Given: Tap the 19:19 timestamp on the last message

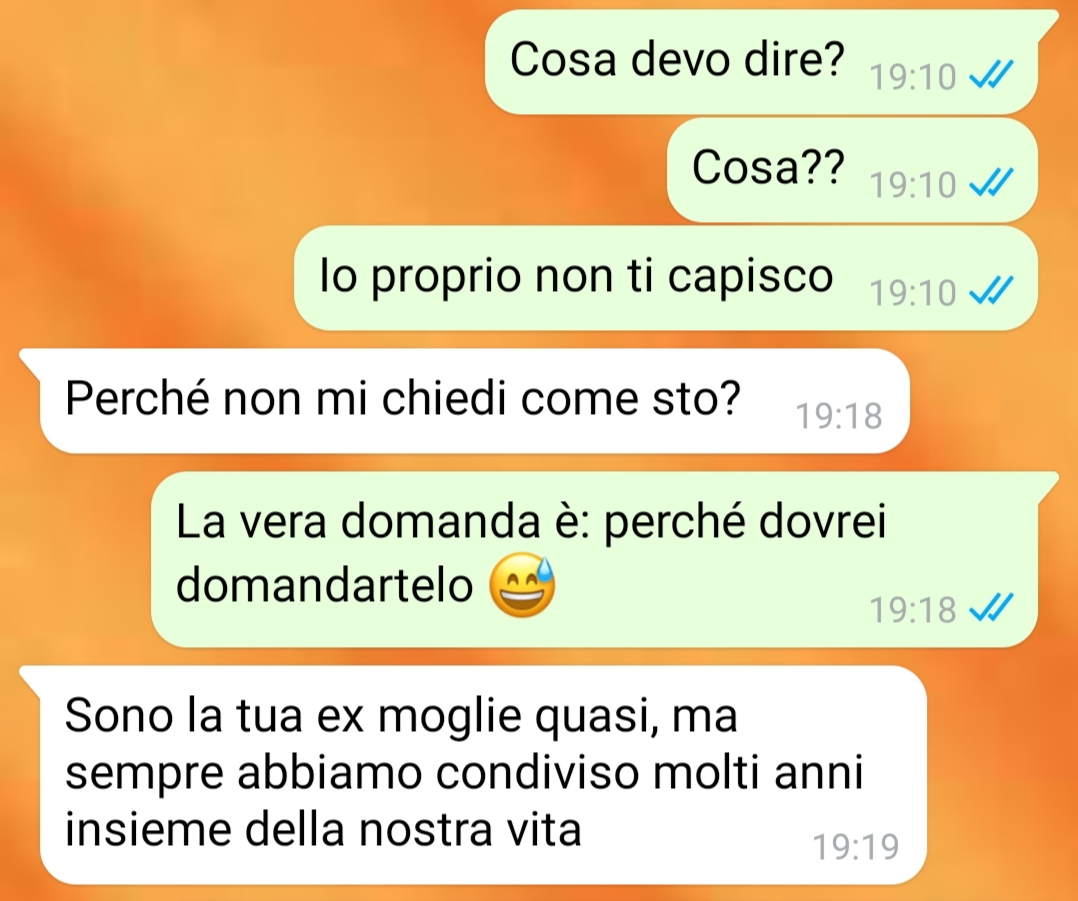Looking at the screenshot, I should [x=856, y=847].
